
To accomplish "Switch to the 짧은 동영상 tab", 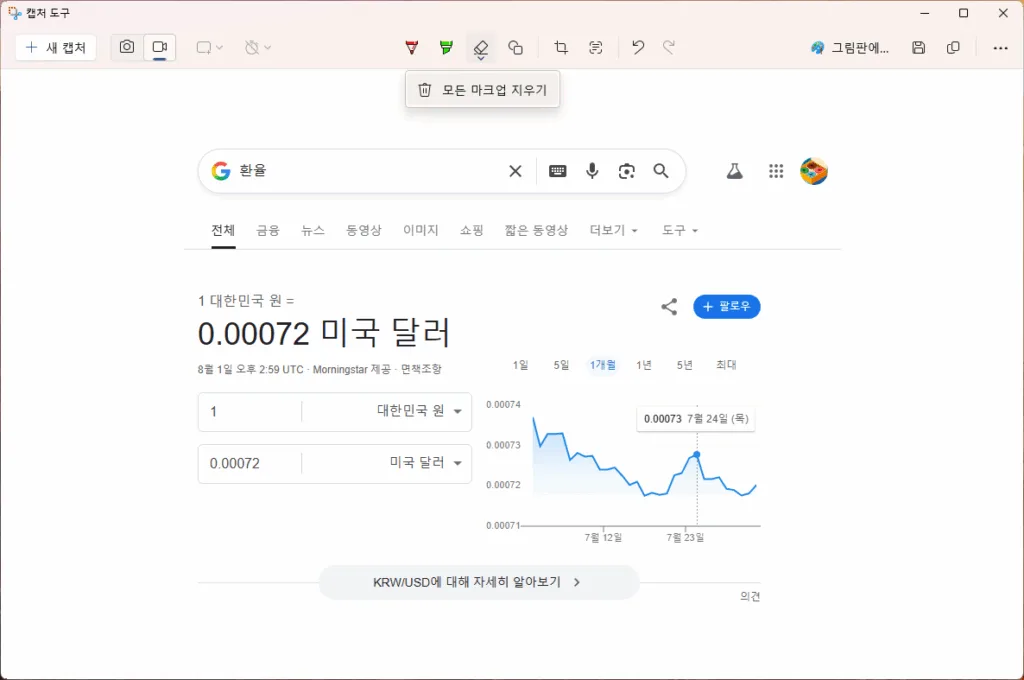I will 536,230.
